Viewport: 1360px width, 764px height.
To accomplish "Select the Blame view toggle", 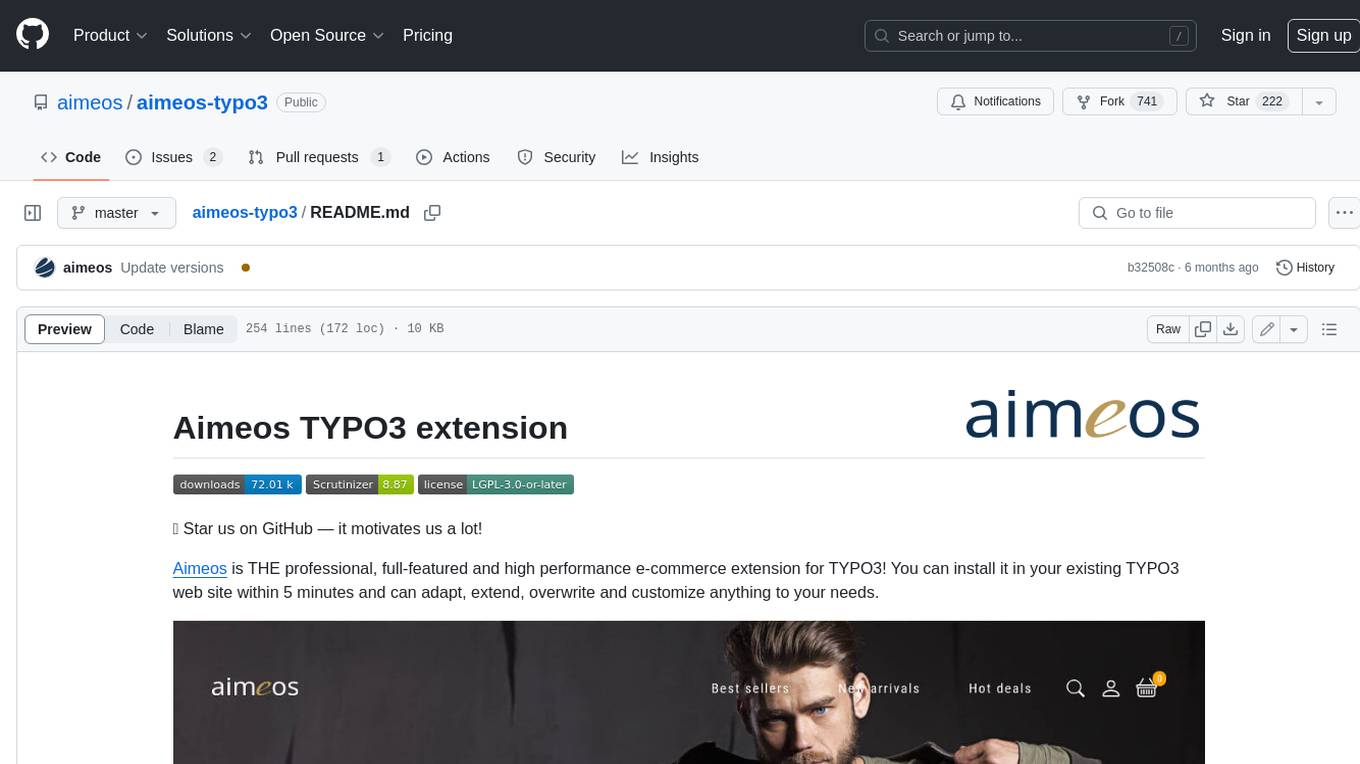I will pos(203,329).
